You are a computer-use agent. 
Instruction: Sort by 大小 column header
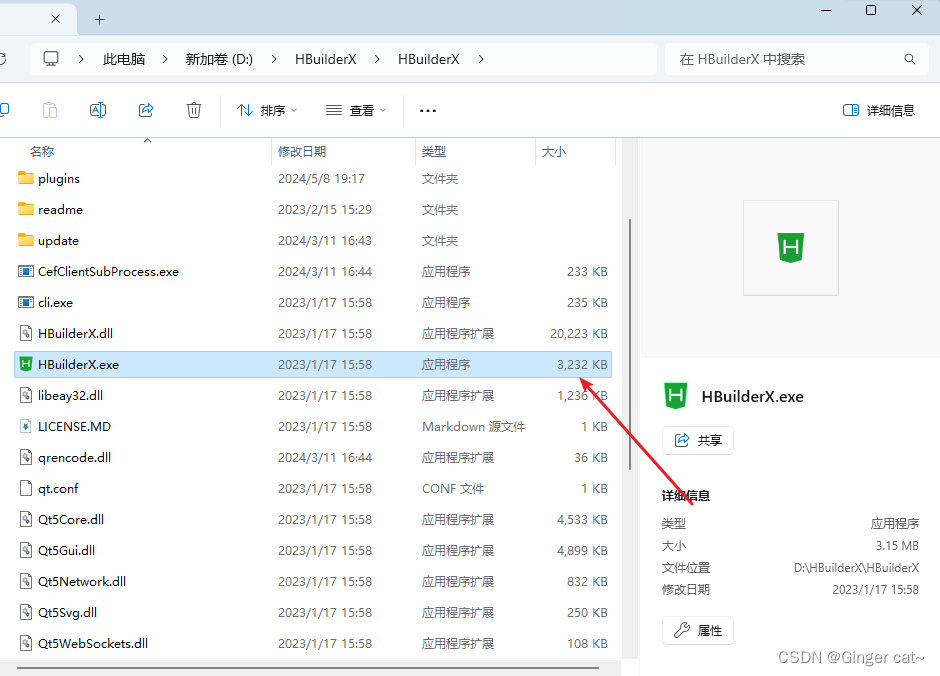click(x=554, y=152)
